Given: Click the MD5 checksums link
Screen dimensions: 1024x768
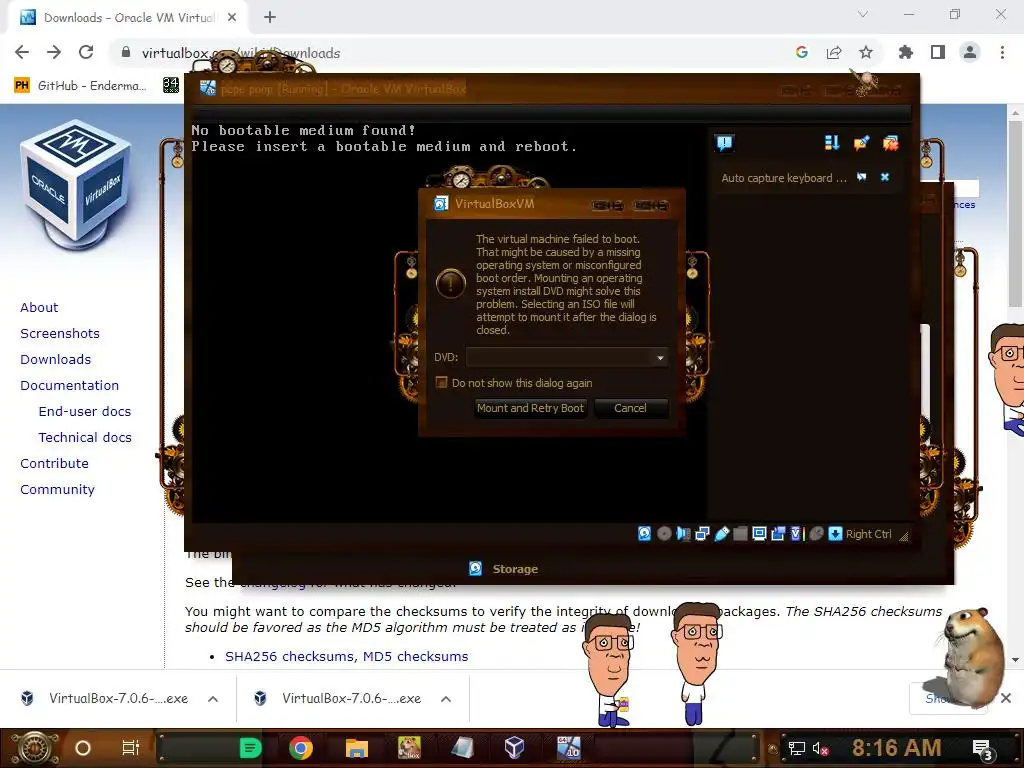Looking at the screenshot, I should (x=415, y=656).
